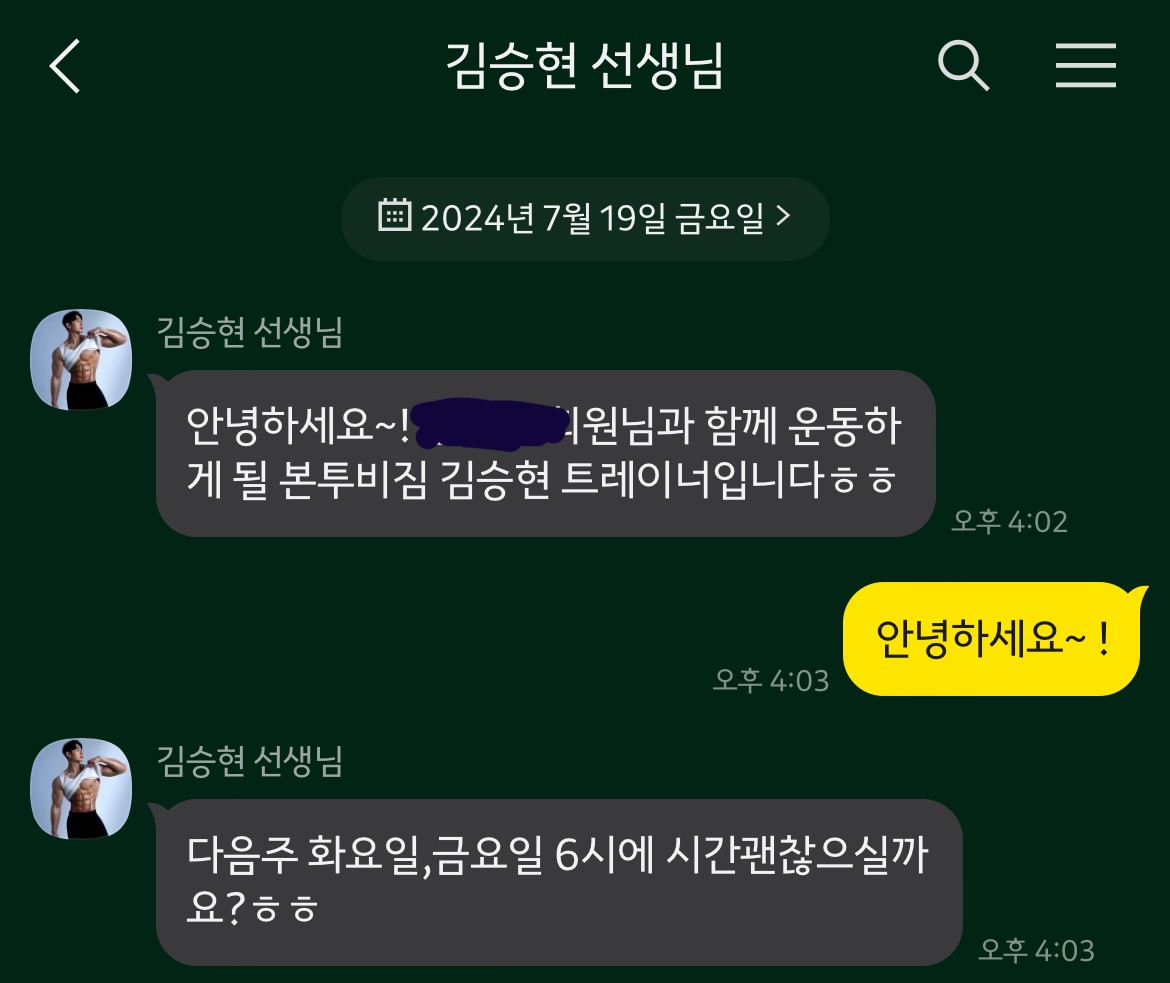Open chat search with magnifier icon

pyautogui.click(x=963, y=66)
